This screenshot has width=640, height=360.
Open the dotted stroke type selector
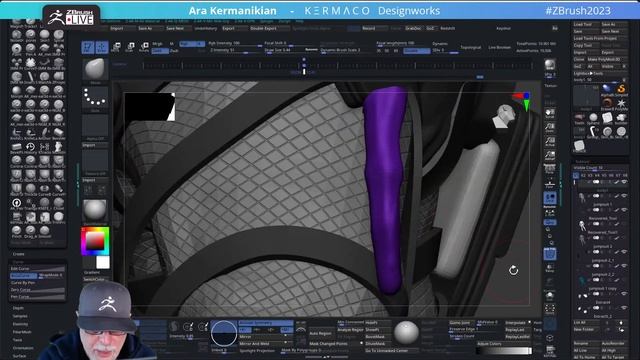pyautogui.click(x=95, y=98)
